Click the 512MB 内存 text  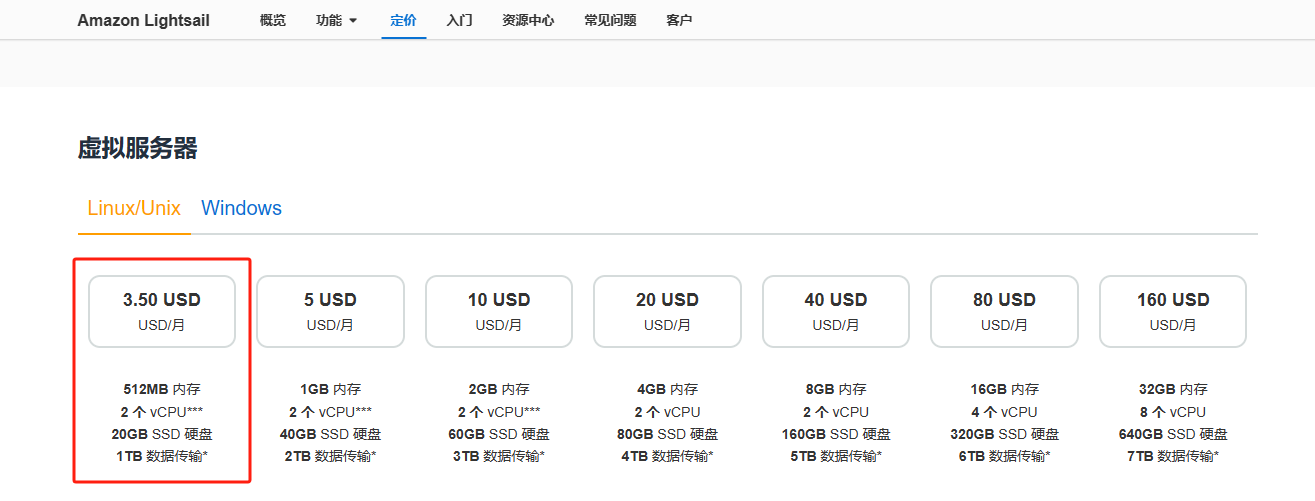[162, 389]
